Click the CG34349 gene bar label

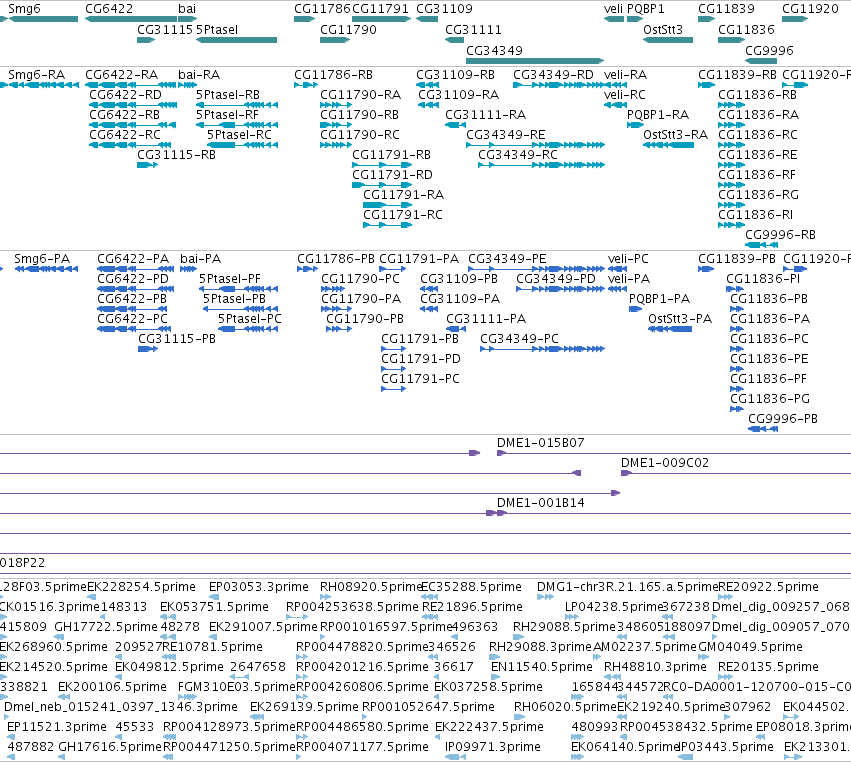494,50
